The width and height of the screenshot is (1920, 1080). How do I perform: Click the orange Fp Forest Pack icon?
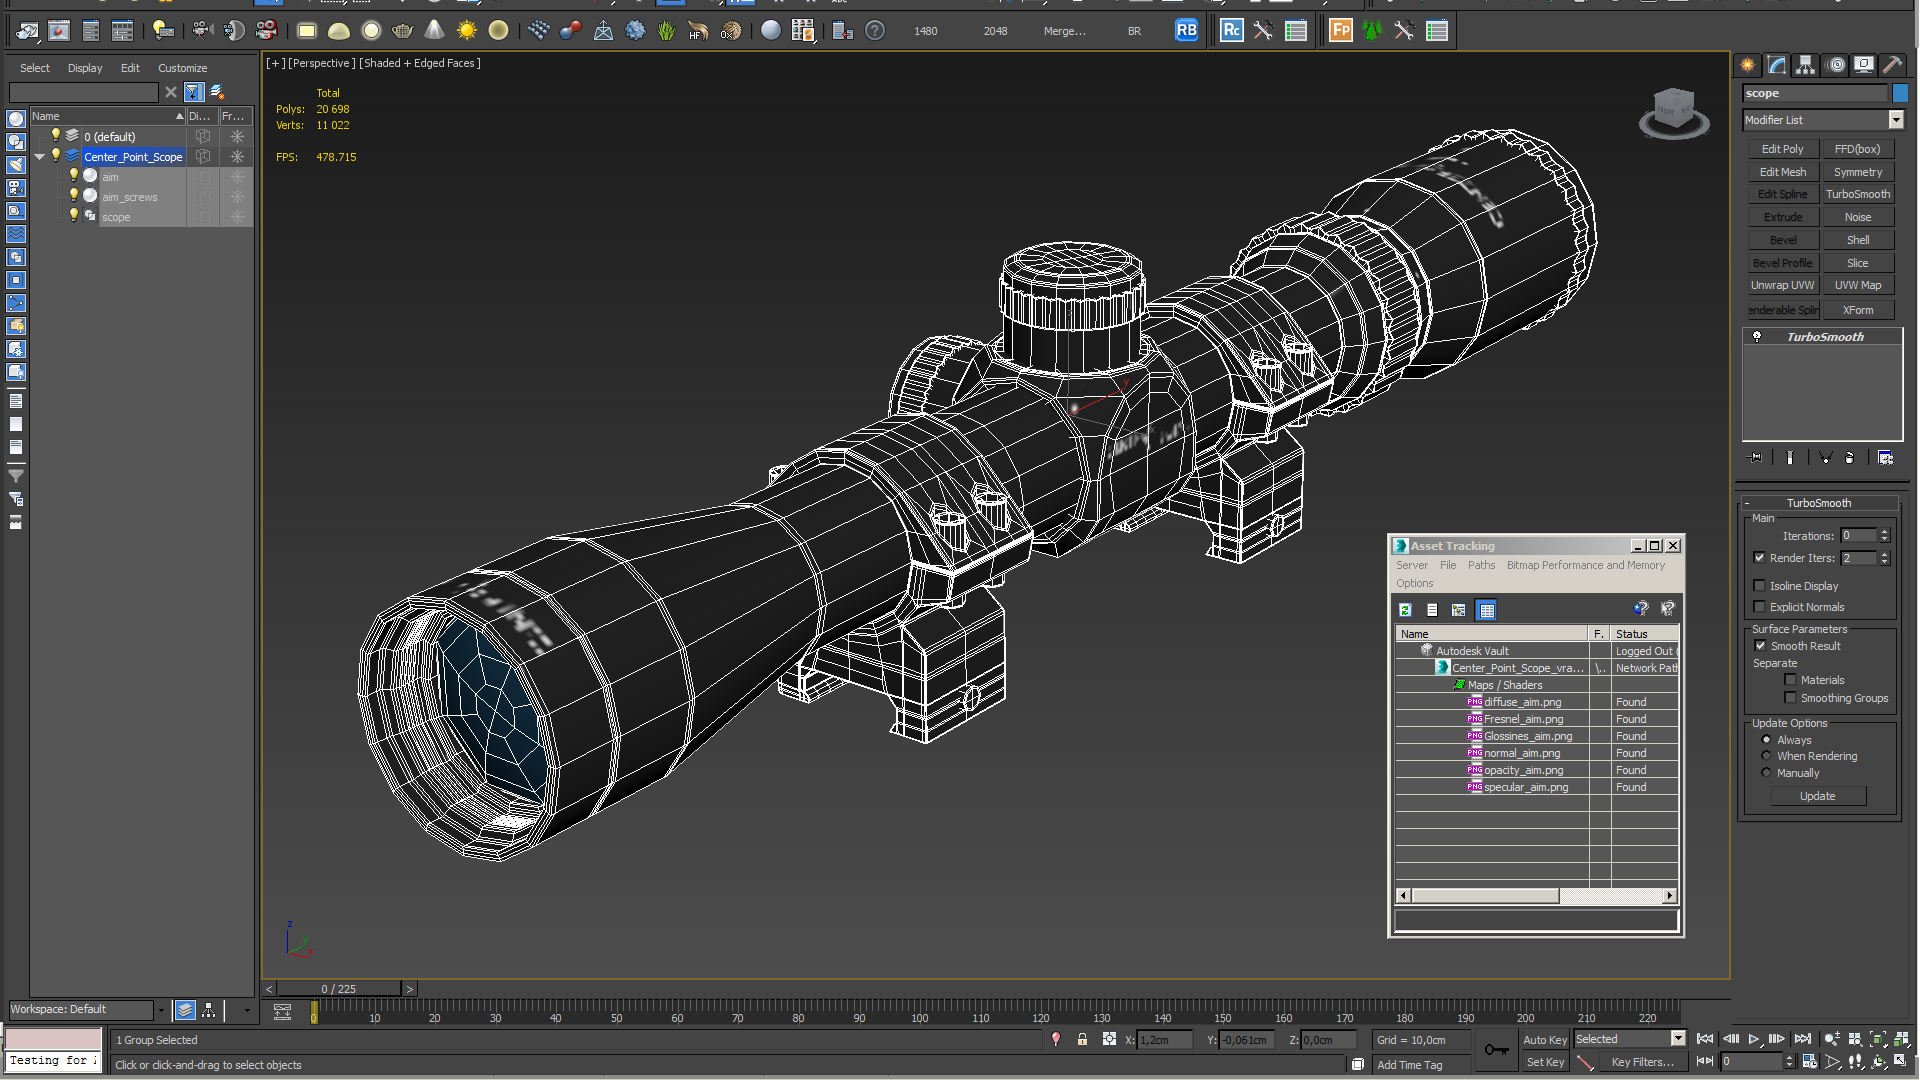[x=1340, y=30]
